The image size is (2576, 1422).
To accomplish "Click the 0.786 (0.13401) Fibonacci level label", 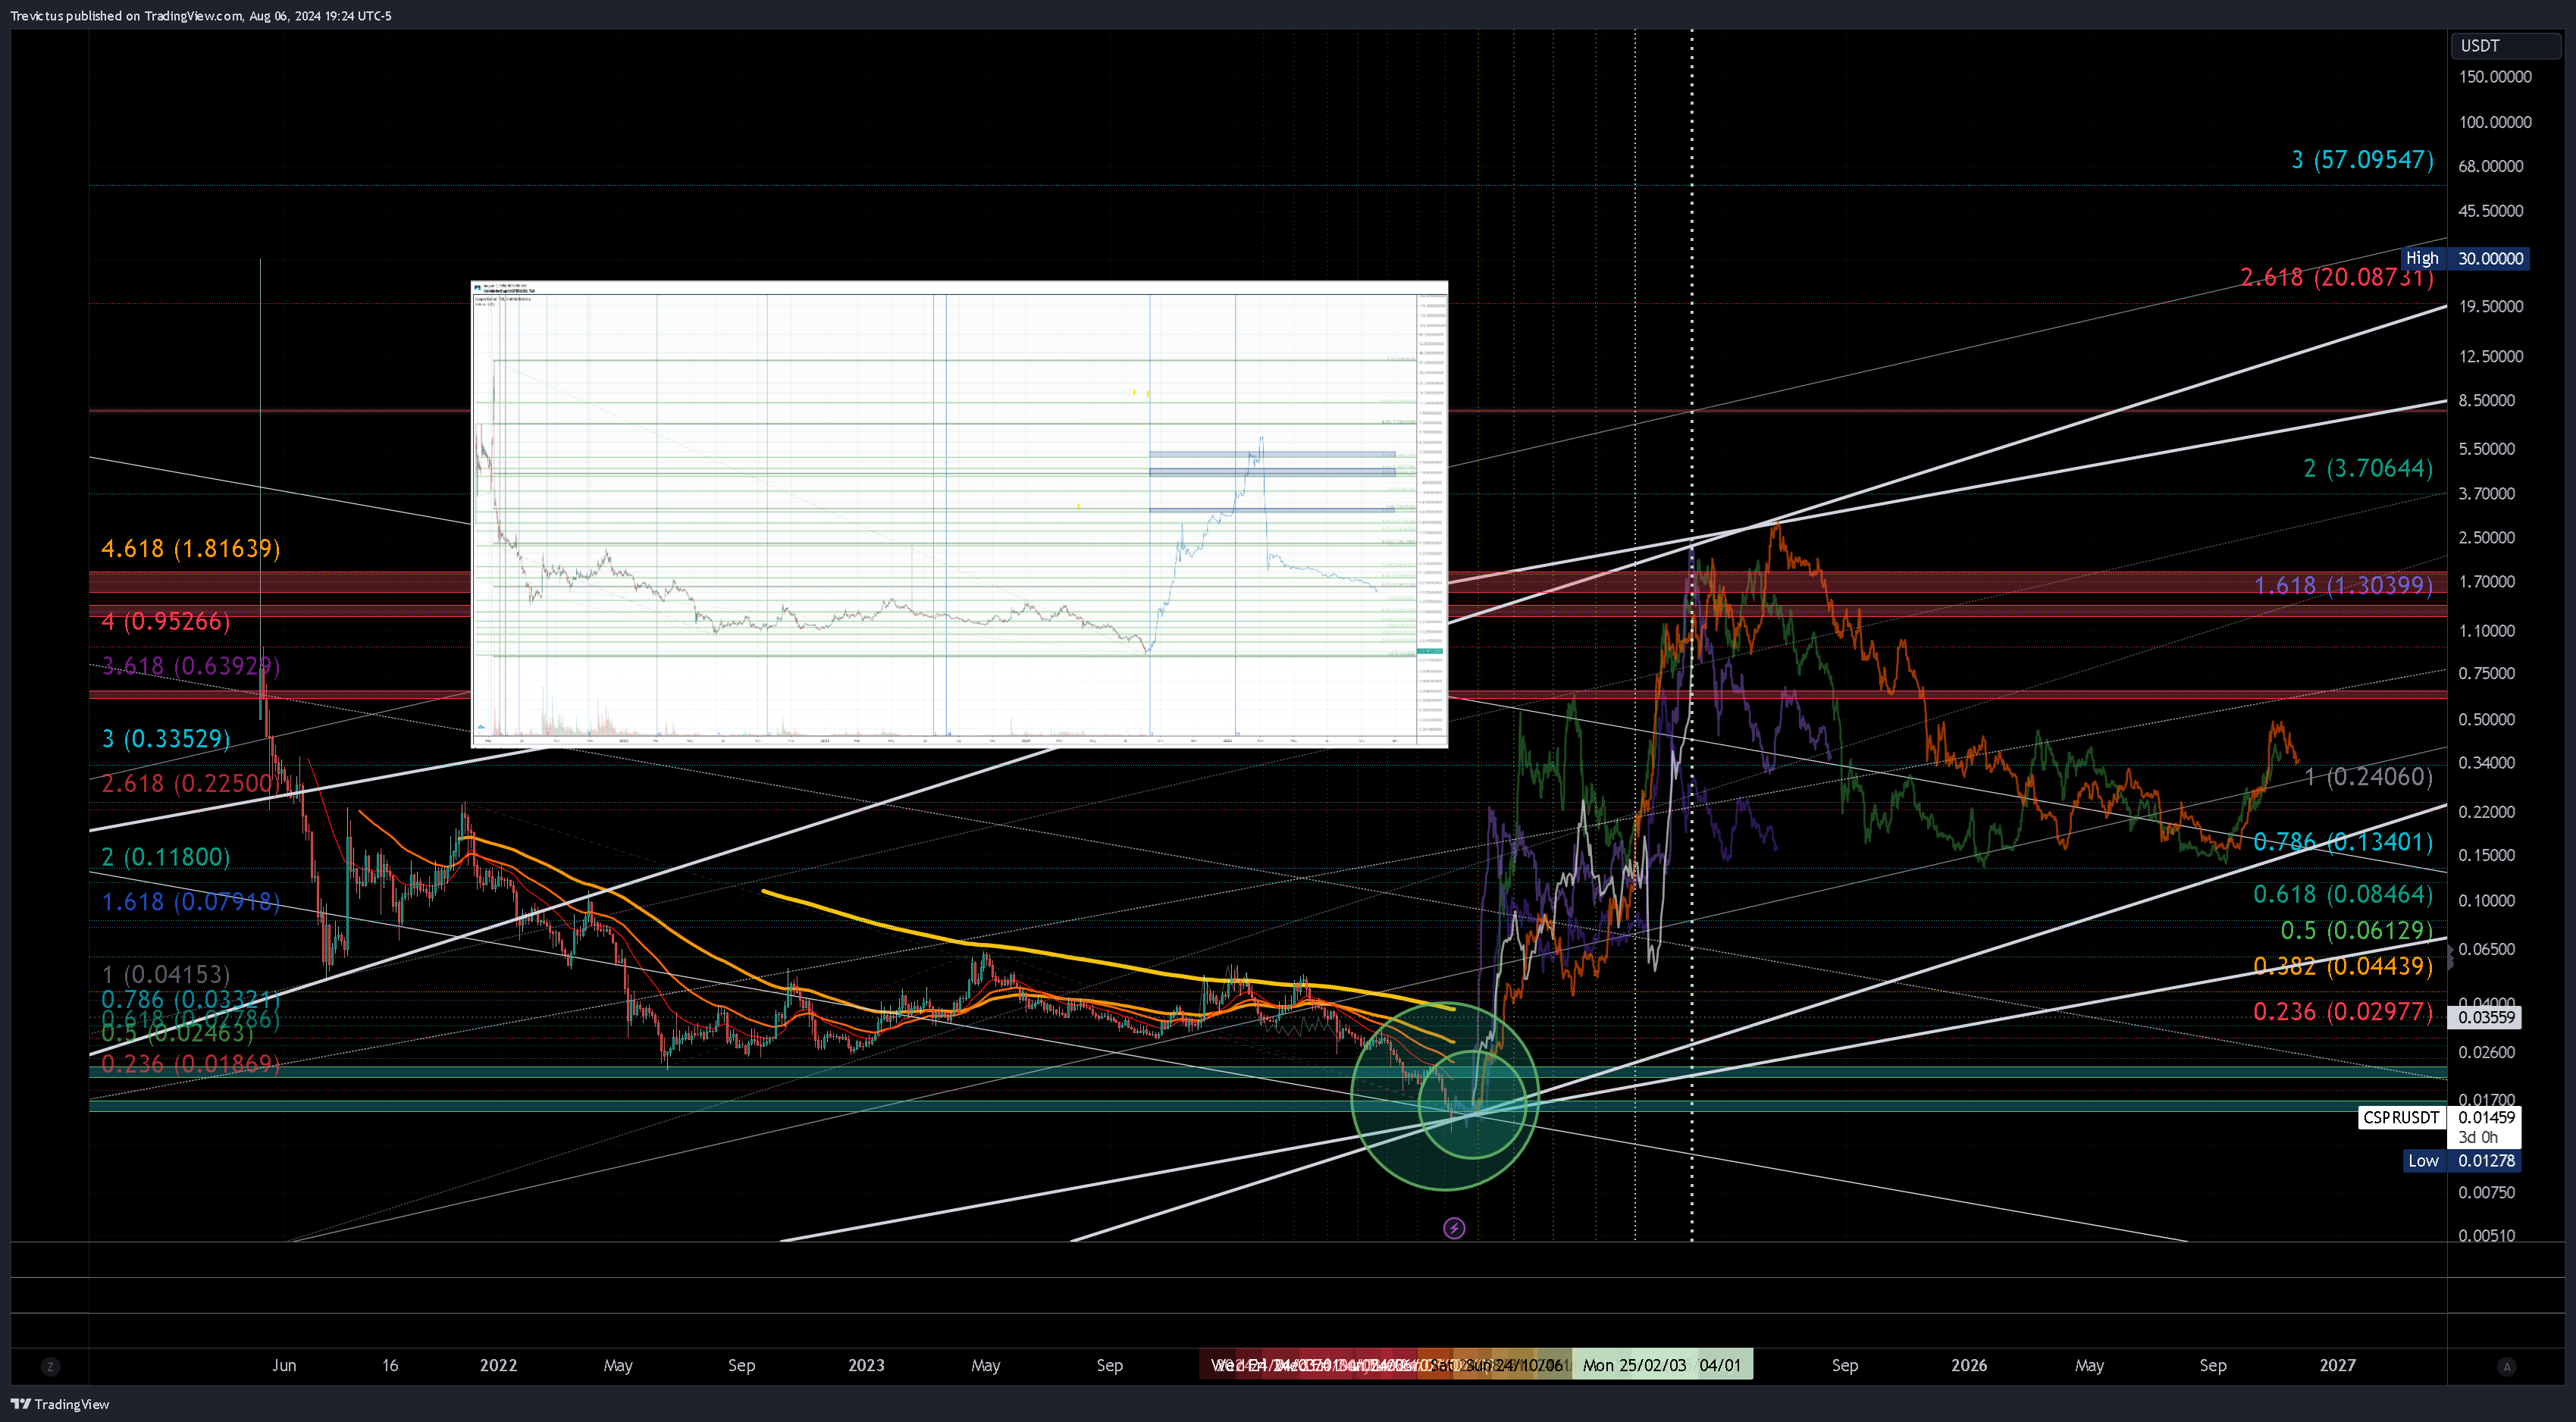I will (2343, 842).
